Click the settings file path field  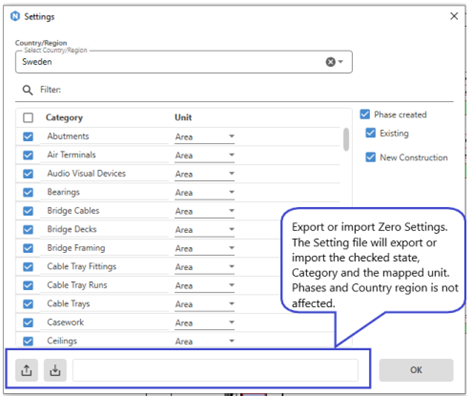click(215, 370)
